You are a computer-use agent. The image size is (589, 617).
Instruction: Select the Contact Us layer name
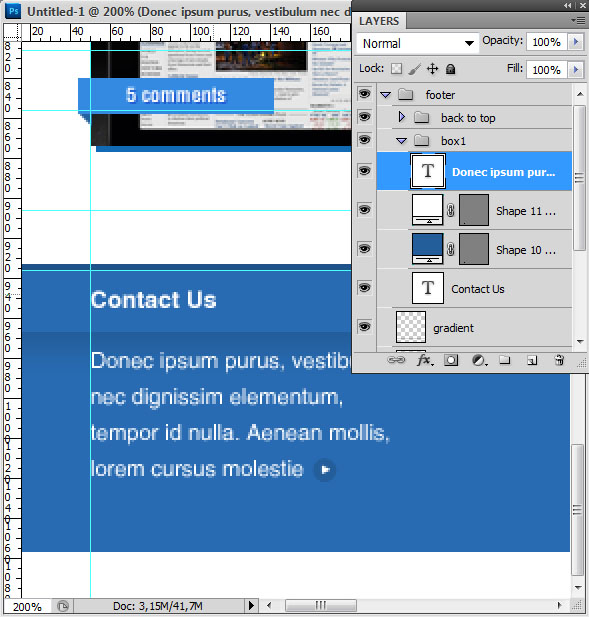click(478, 289)
